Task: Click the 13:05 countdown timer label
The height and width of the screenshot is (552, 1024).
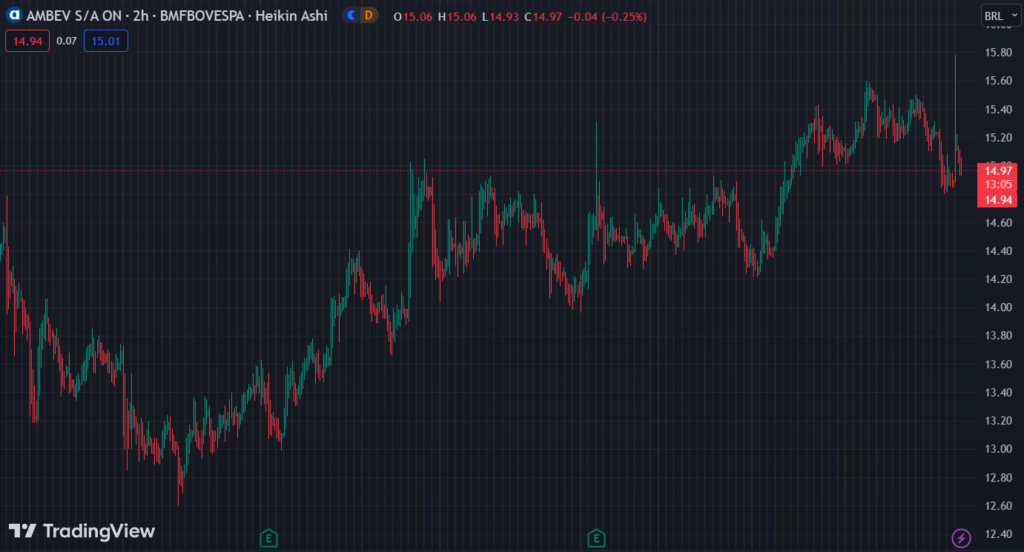Action: point(998,185)
